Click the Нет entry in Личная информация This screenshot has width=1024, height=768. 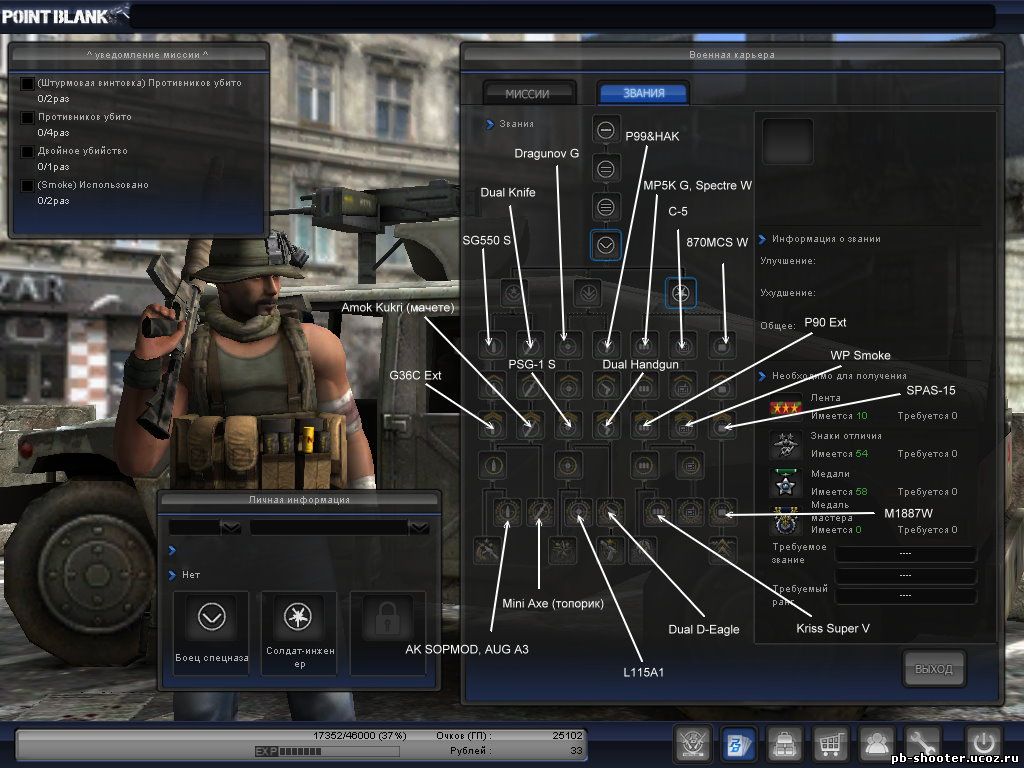pyautogui.click(x=191, y=575)
